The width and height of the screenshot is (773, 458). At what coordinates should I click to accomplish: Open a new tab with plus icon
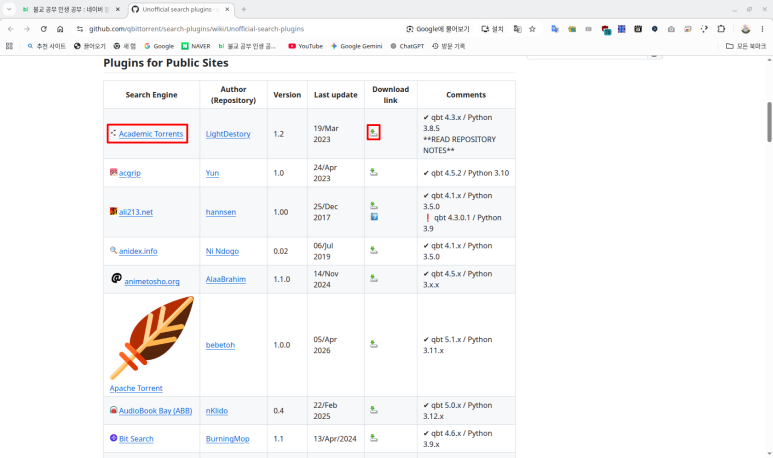pos(244,9)
